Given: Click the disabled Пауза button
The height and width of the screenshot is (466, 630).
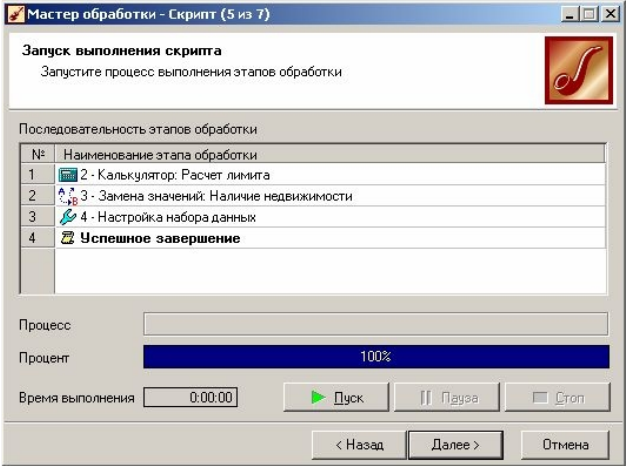Looking at the screenshot, I should point(447,397).
